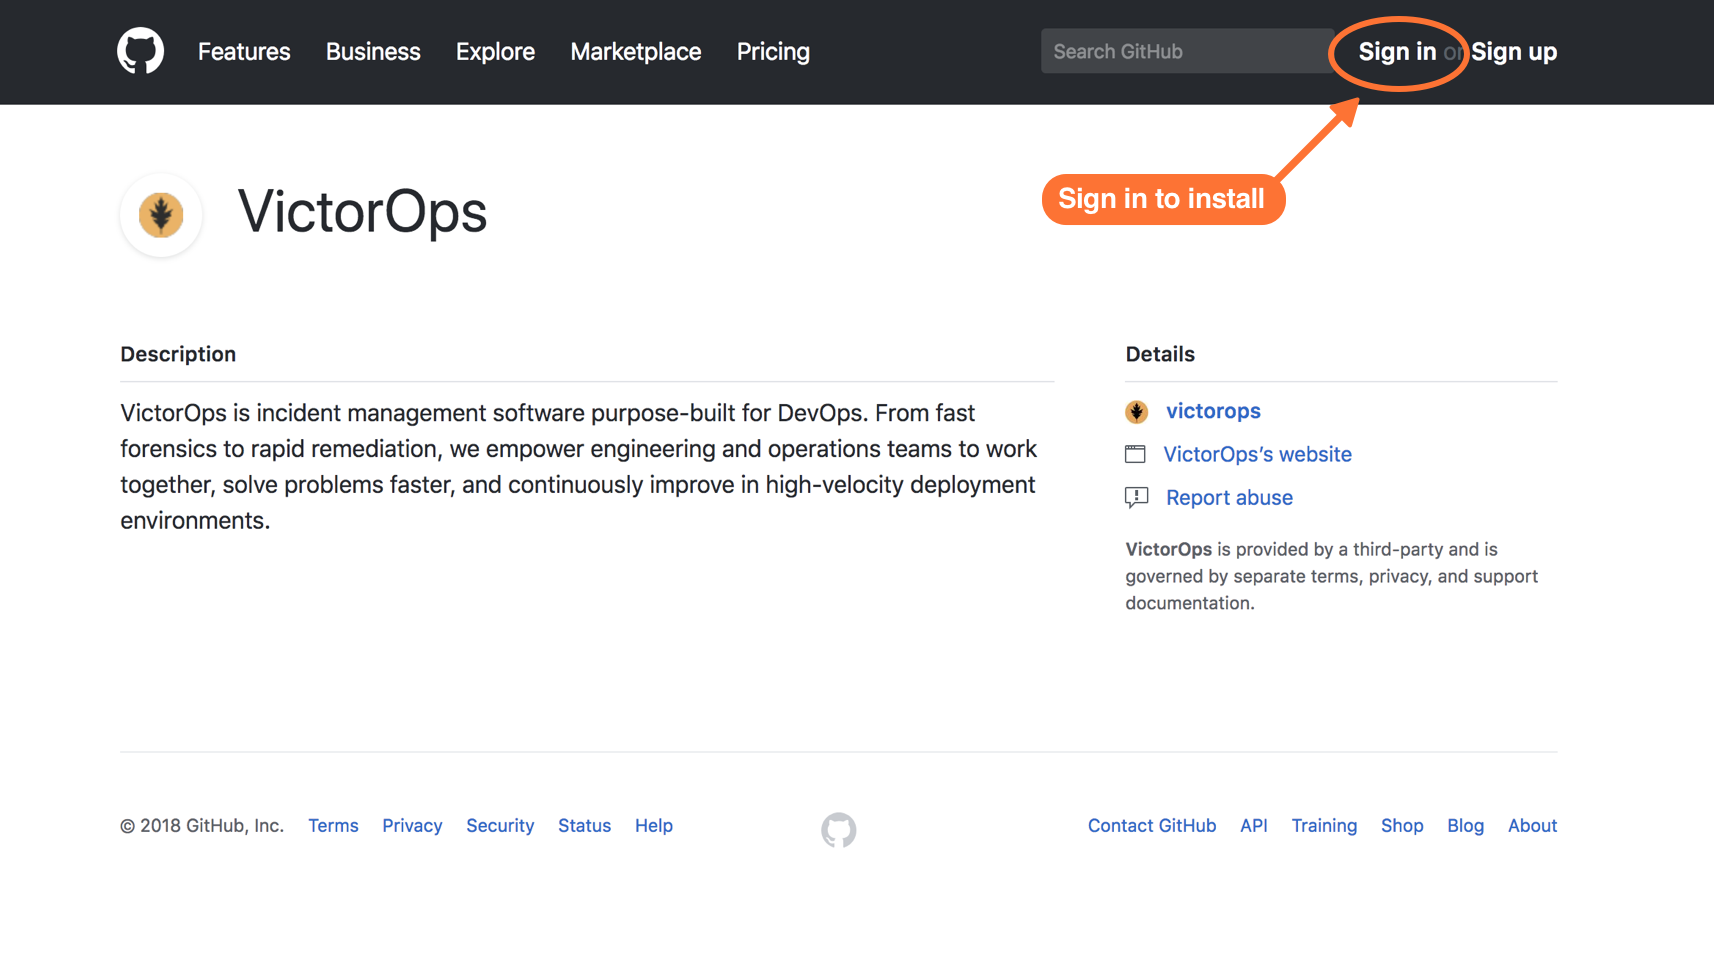
Task: Click the Search GitHub input field
Action: point(1185,51)
